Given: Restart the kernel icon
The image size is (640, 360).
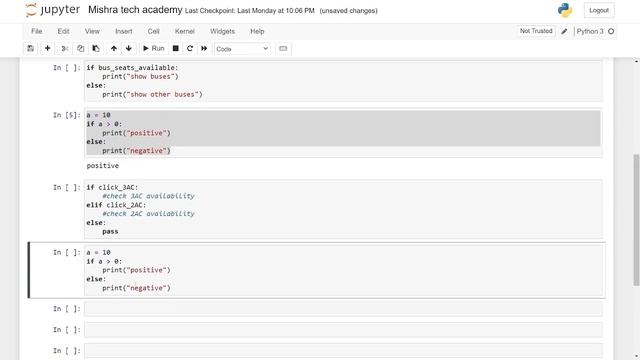Looking at the screenshot, I should [190, 49].
